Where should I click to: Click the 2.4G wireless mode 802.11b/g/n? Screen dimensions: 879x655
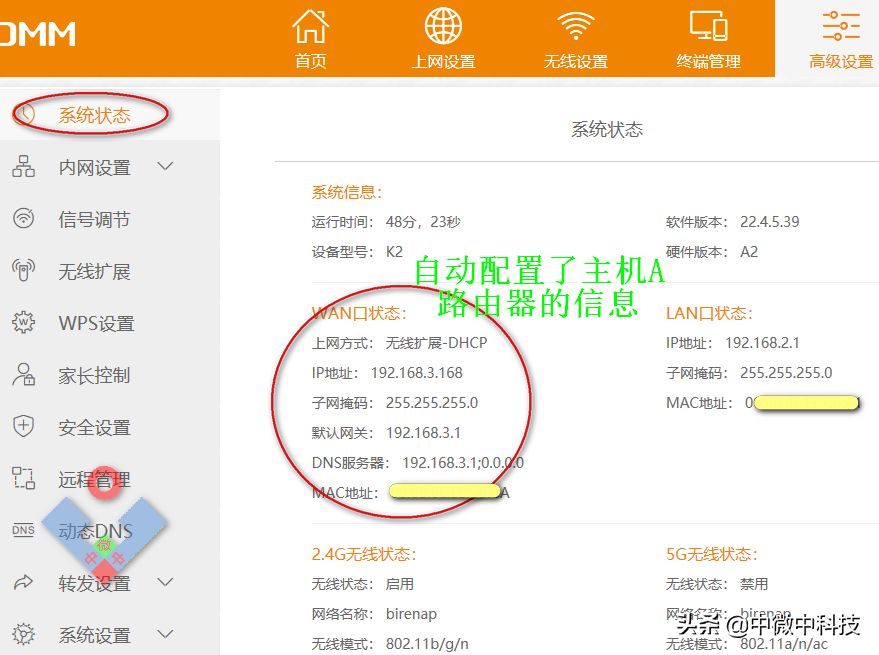point(427,644)
